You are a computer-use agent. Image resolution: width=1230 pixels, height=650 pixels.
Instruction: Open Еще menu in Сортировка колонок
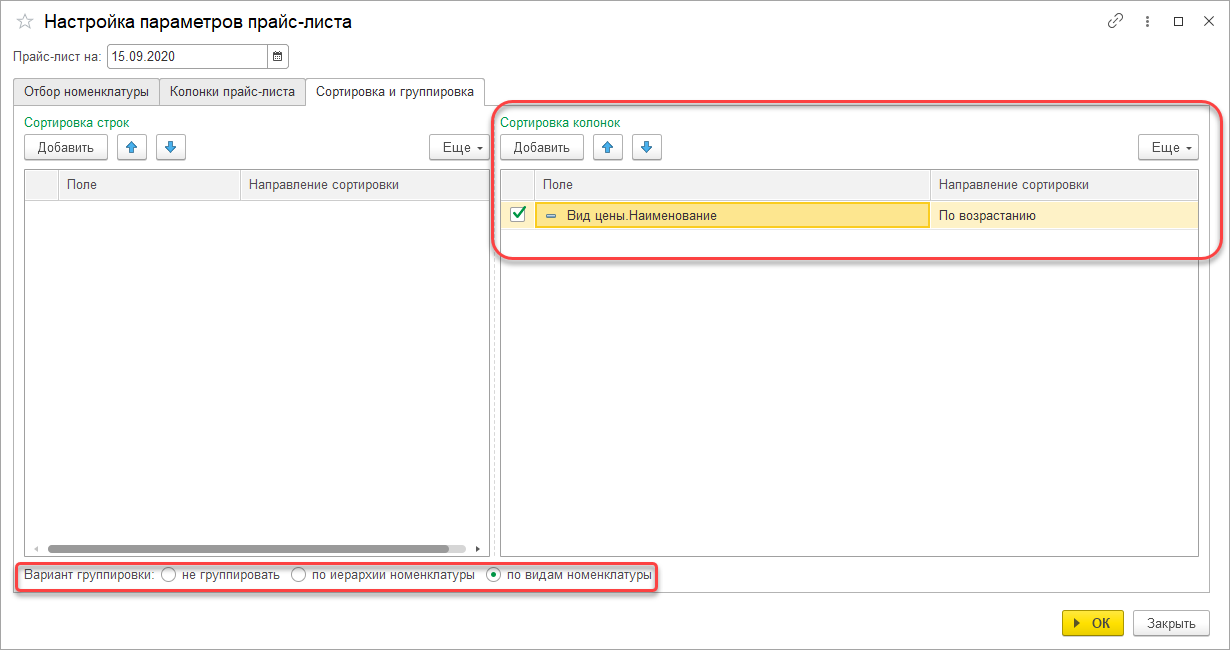coord(1168,147)
